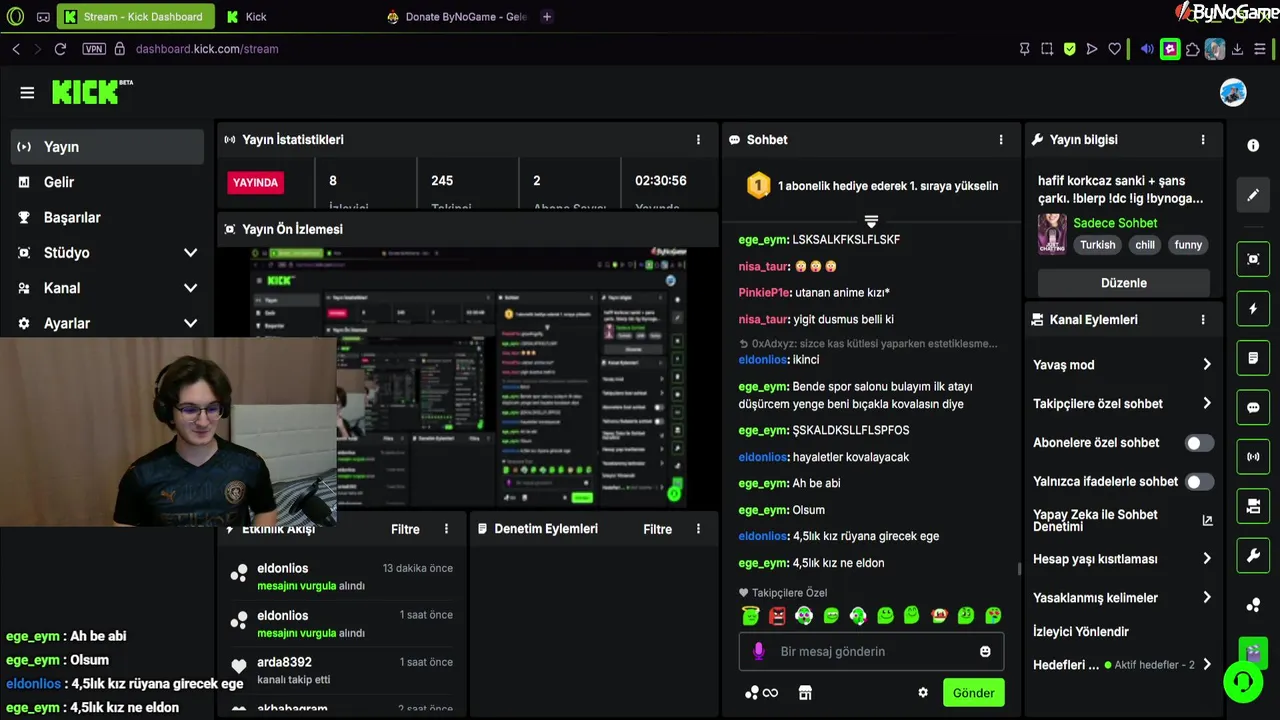1280x720 pixels.
Task: Click Filtre in Denetim Eylemleri panel
Action: [657, 530]
